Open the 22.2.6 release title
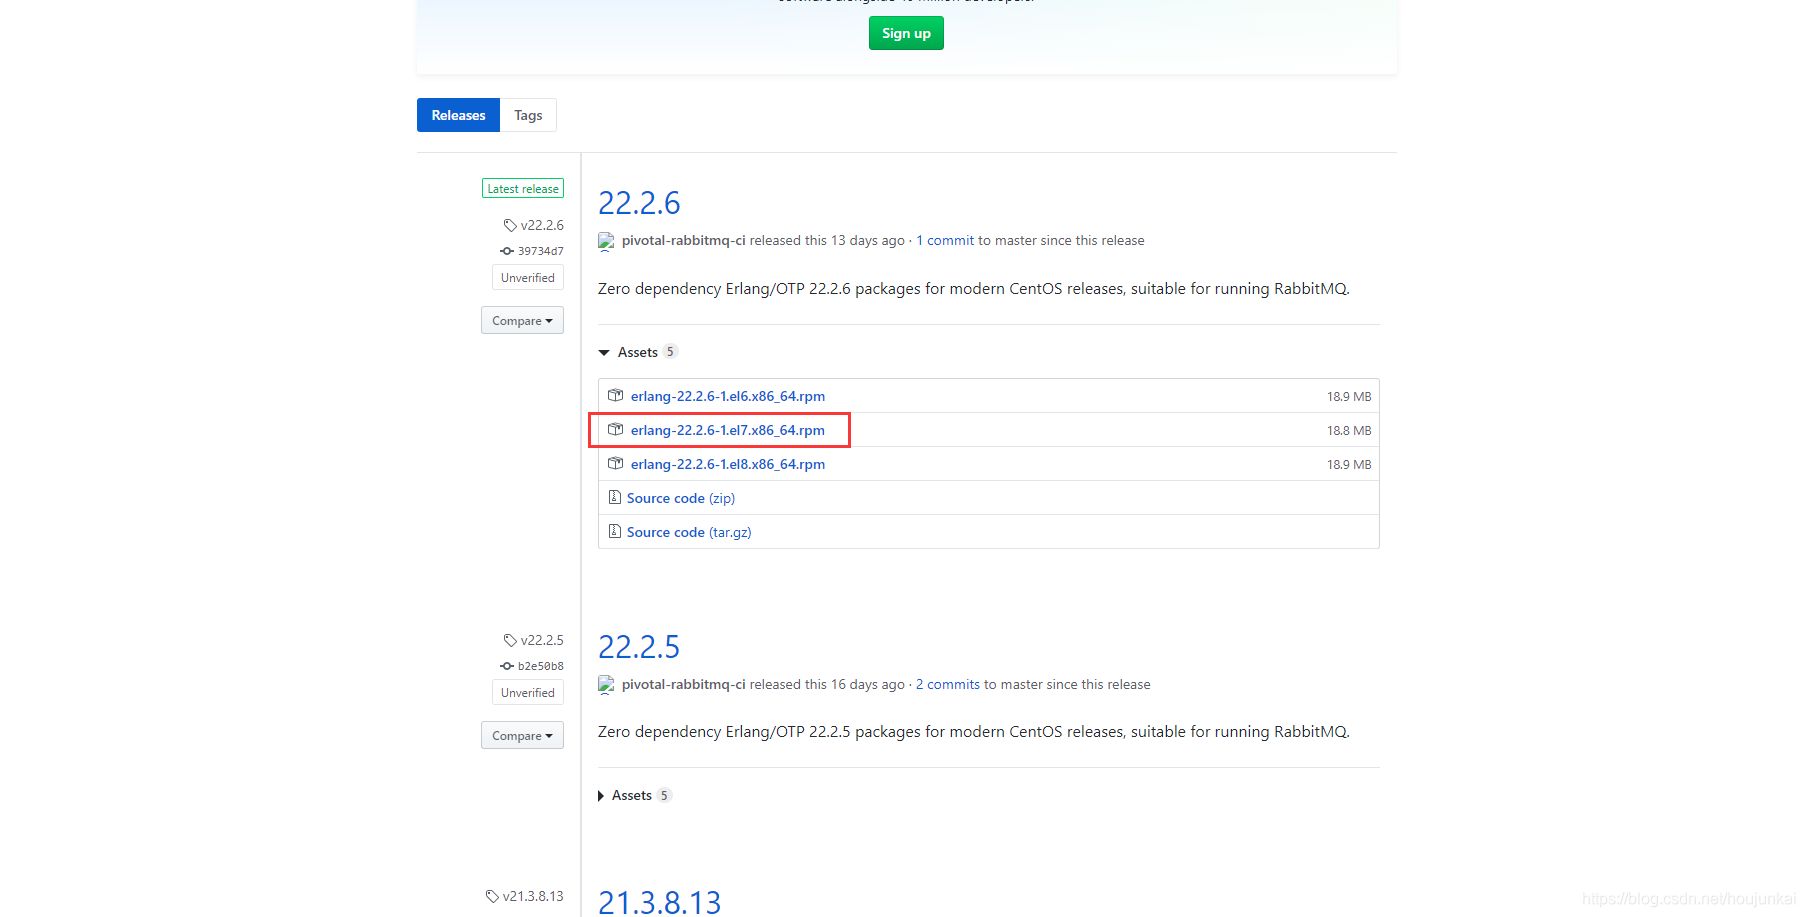 [x=639, y=203]
